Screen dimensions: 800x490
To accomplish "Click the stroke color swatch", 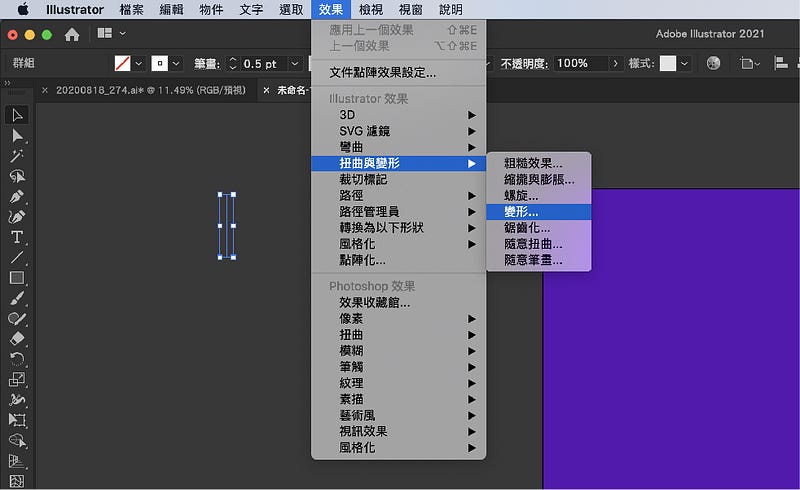I will [160, 64].
